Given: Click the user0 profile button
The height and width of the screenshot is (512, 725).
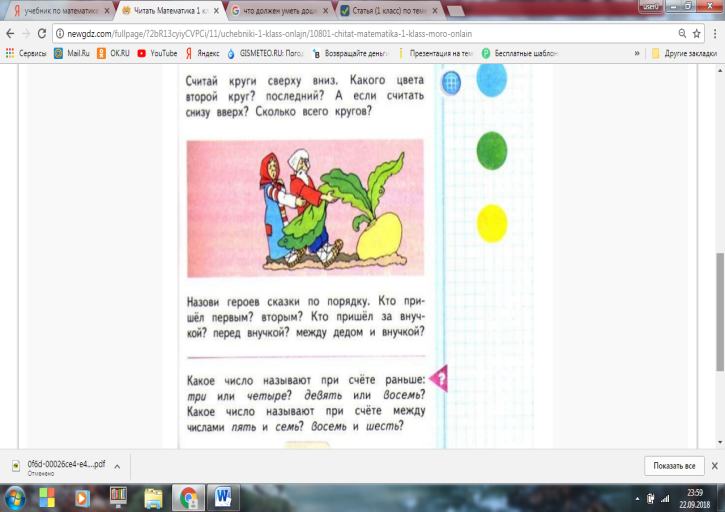Looking at the screenshot, I should tap(651, 6).
